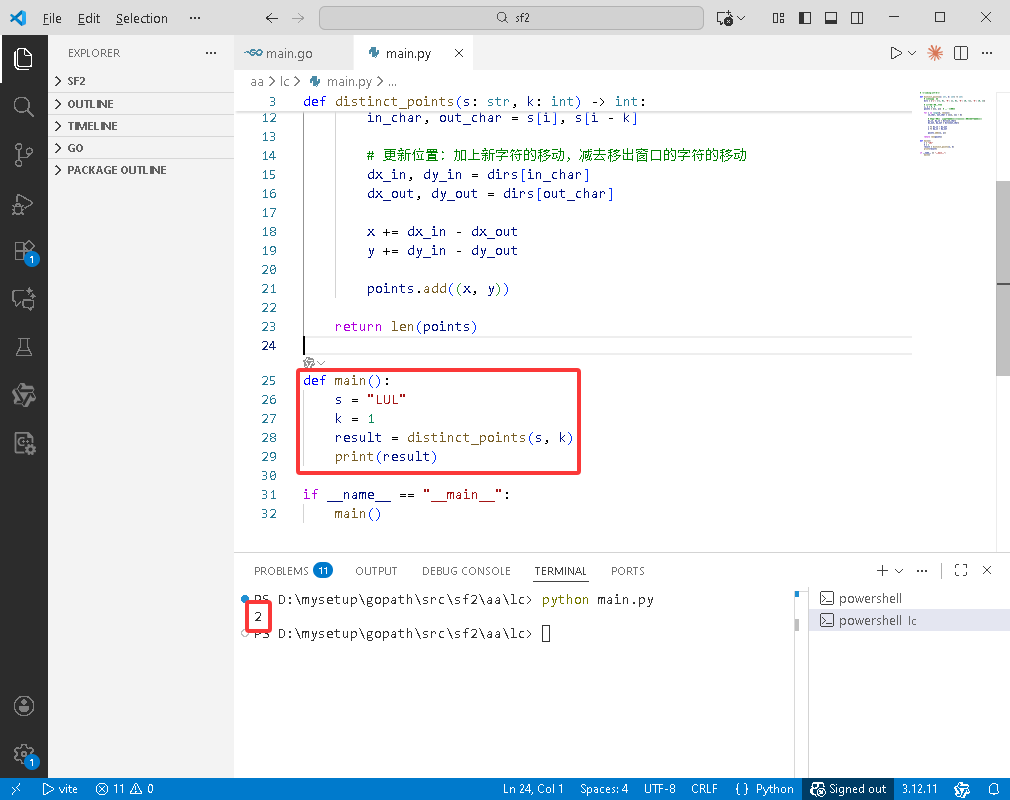This screenshot has height=800, width=1010.
Task: Open editor More Actions ellipsis
Action: (x=987, y=53)
